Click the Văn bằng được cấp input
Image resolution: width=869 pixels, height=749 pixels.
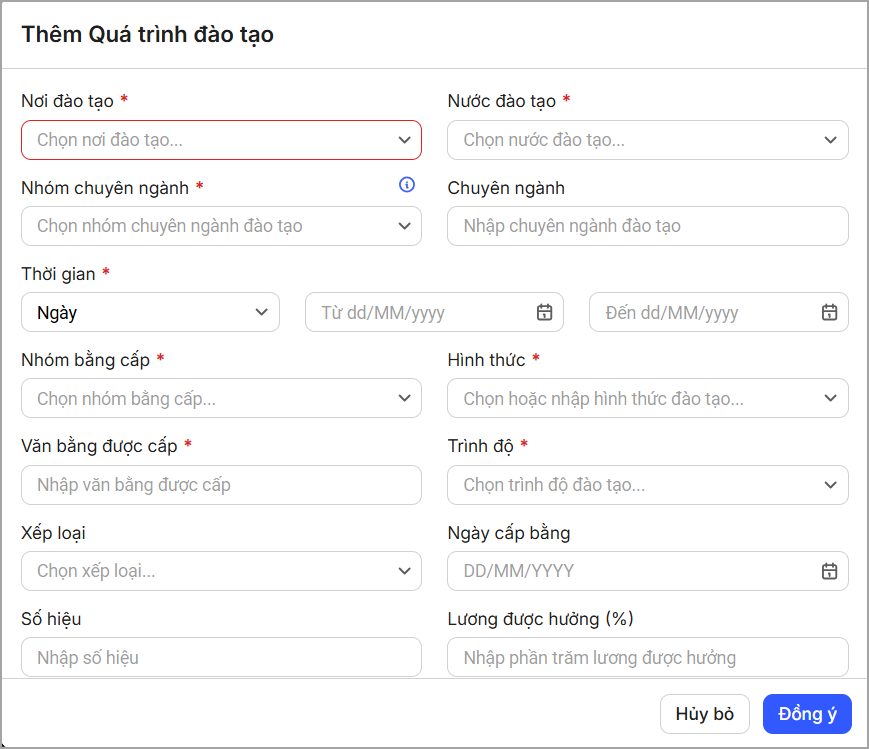point(221,485)
